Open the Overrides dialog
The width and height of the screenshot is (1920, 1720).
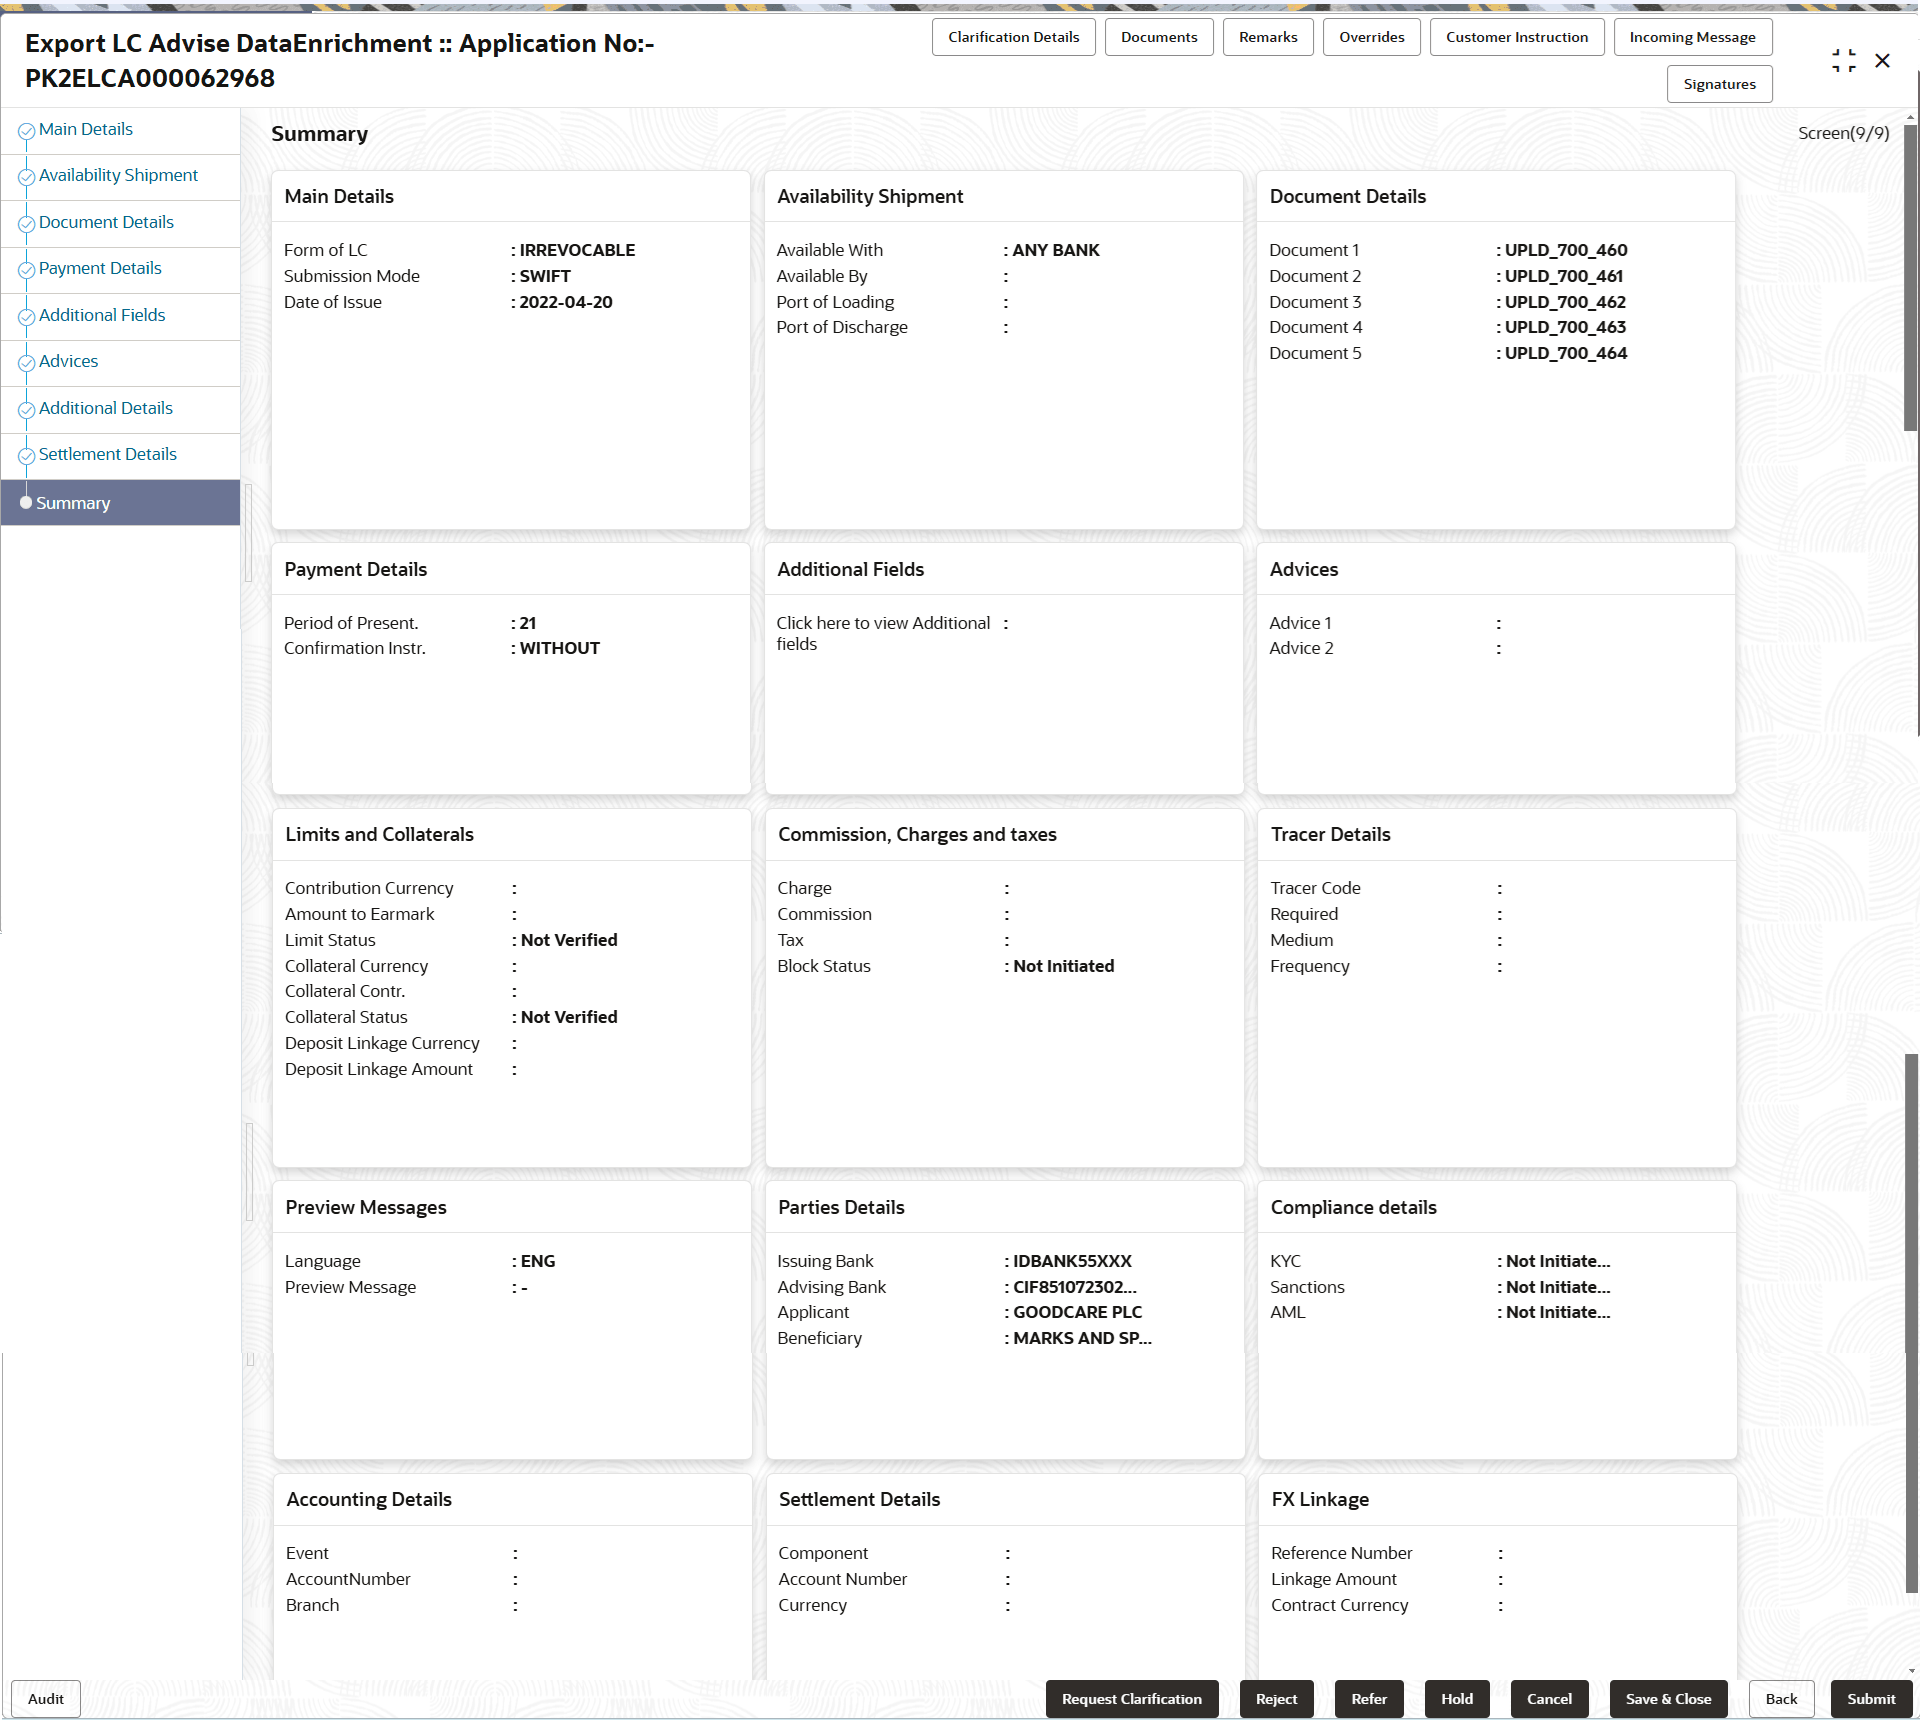click(x=1371, y=37)
